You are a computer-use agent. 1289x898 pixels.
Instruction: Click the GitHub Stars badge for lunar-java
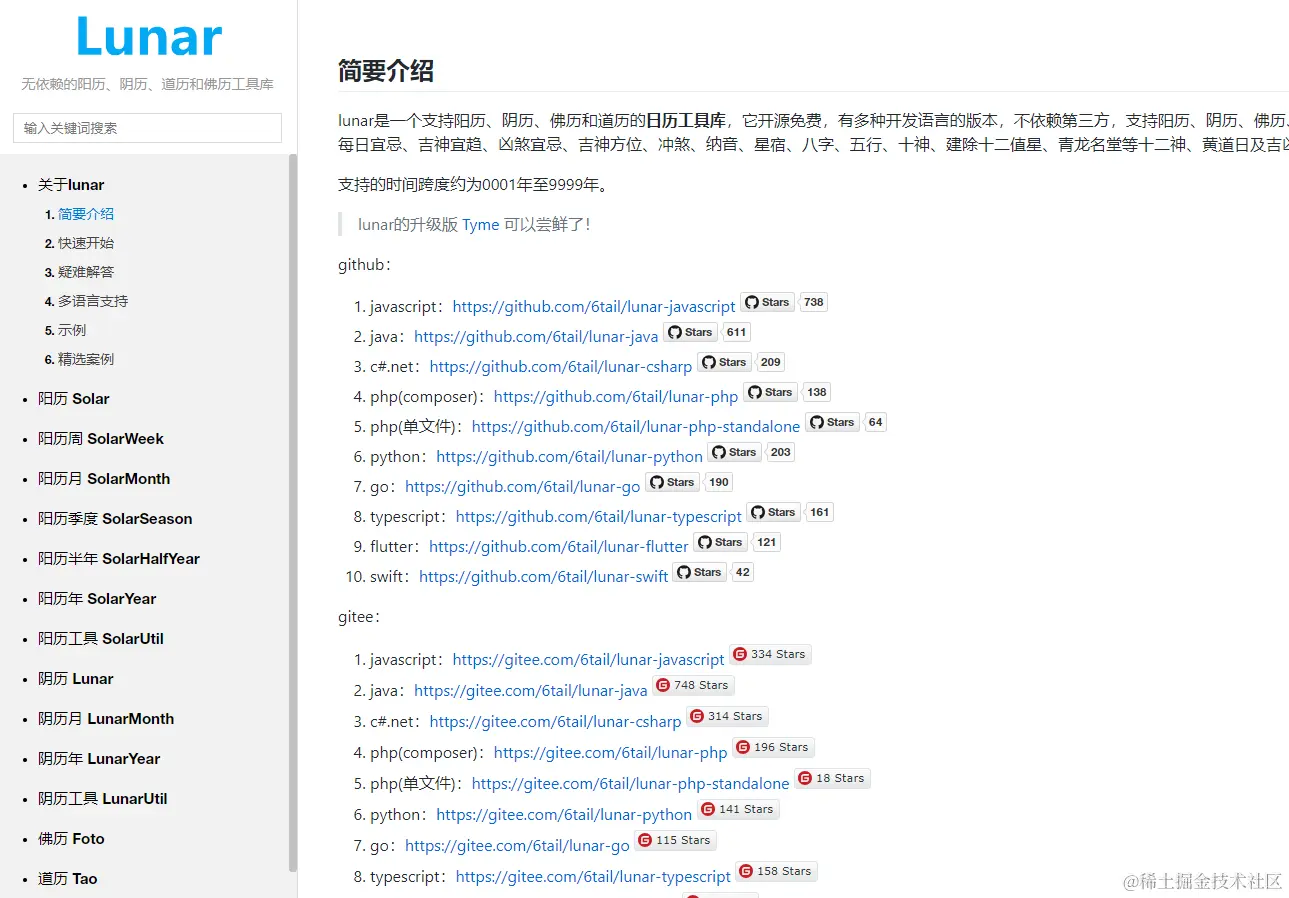(x=691, y=332)
